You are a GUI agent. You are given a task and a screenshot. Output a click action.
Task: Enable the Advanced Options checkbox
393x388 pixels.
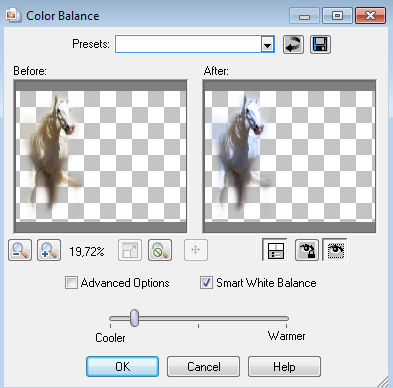(x=71, y=283)
